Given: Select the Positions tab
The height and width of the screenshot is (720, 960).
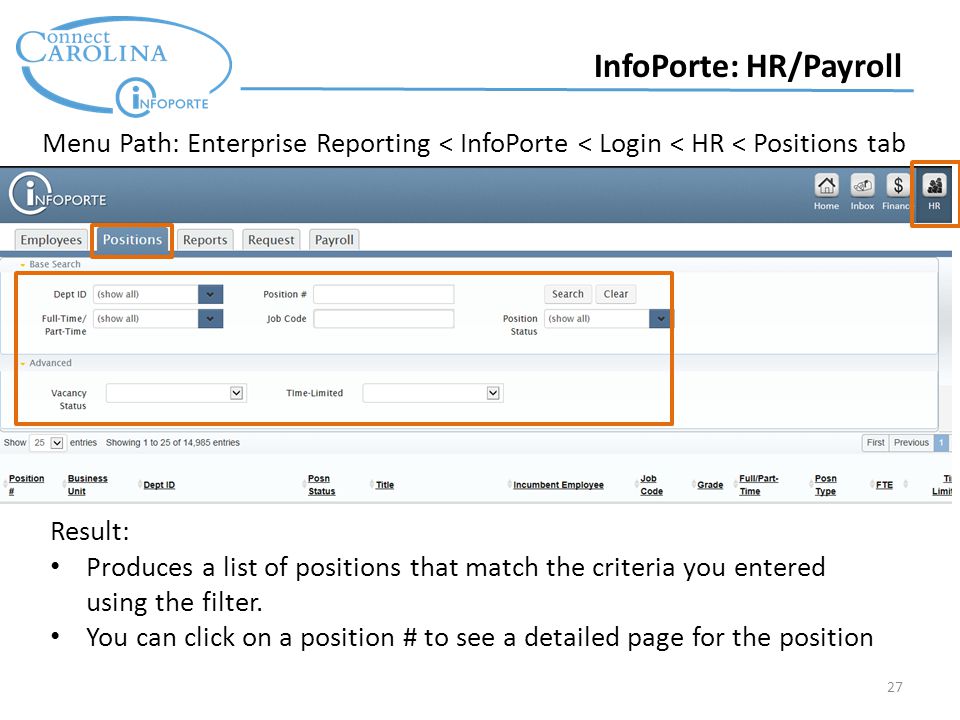Looking at the screenshot, I should (132, 240).
